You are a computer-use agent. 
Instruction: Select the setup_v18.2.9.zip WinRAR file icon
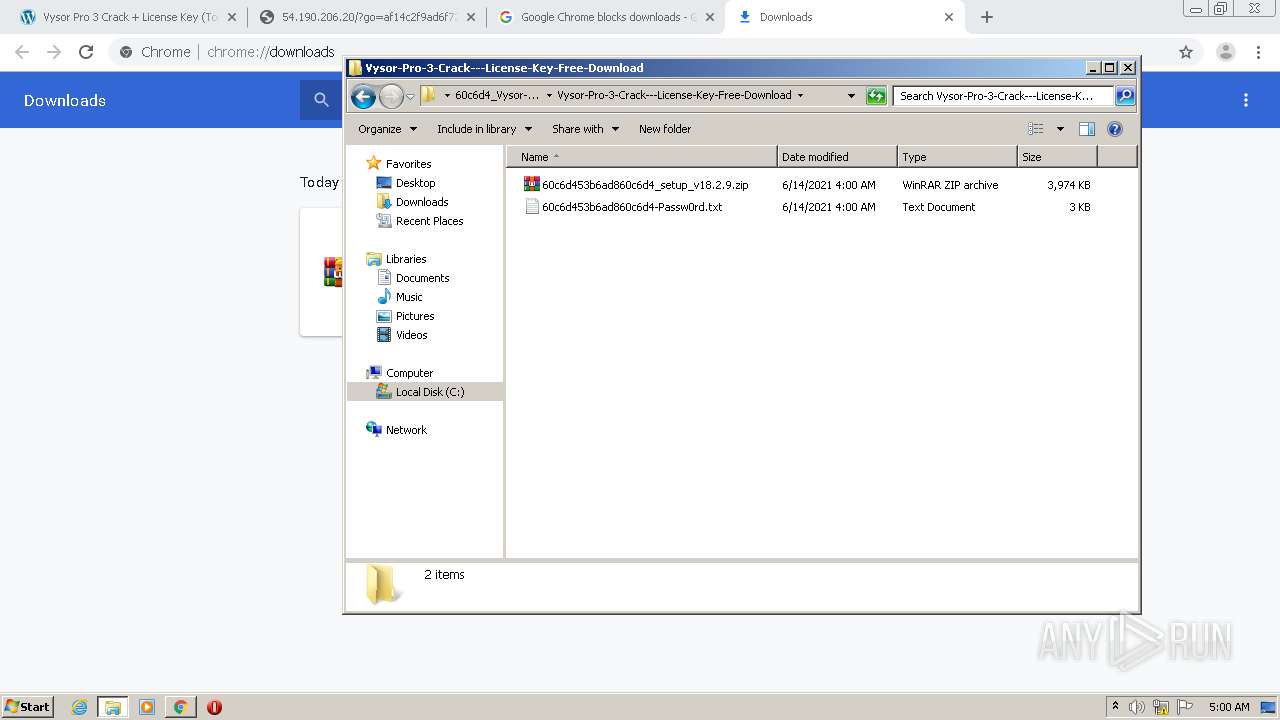click(532, 185)
